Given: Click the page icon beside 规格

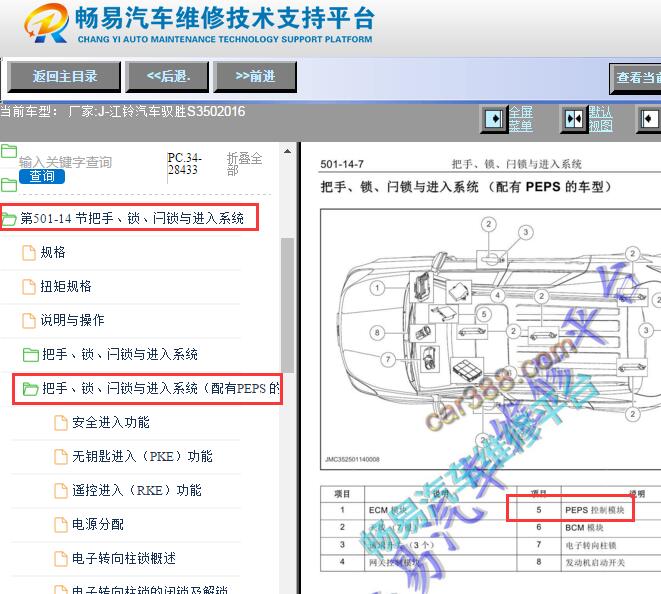Looking at the screenshot, I should [x=29, y=253].
